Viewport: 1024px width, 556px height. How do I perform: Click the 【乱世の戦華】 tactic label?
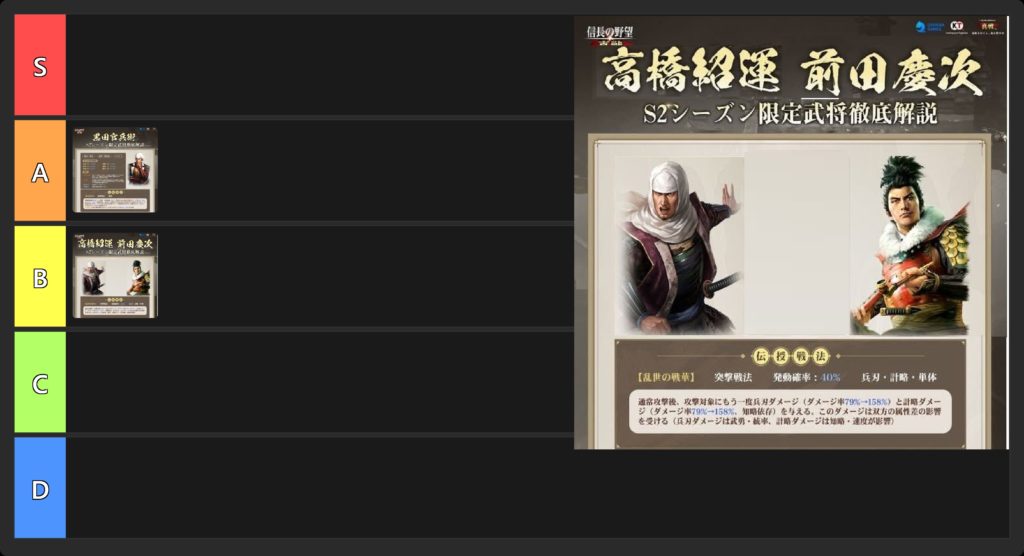point(665,378)
